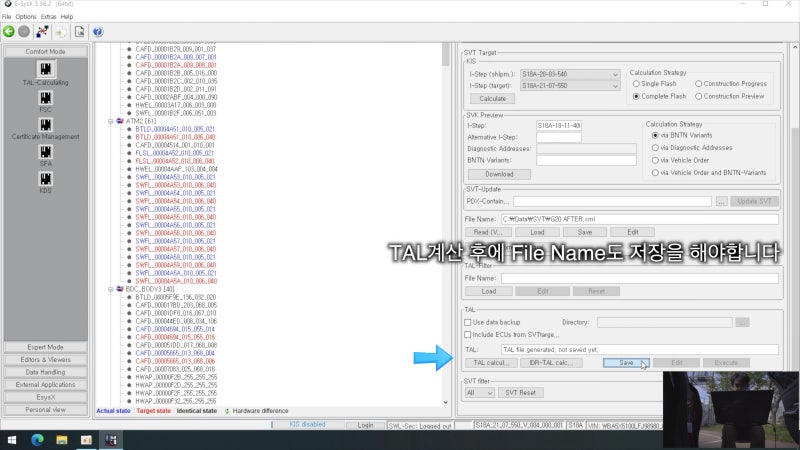
Task: Enable Use data backup checkbox
Action: tap(467, 322)
